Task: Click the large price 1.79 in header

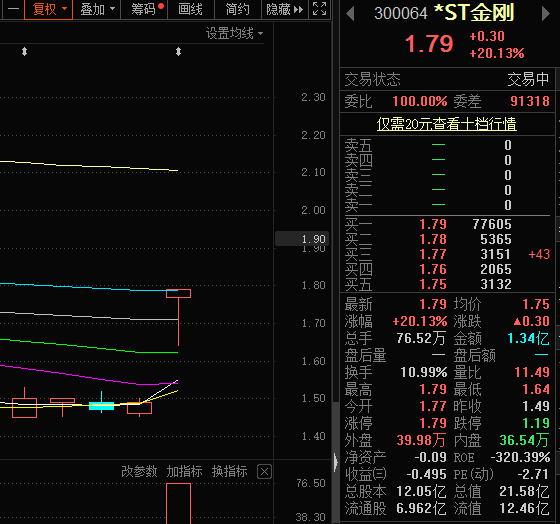Action: pyautogui.click(x=429, y=44)
